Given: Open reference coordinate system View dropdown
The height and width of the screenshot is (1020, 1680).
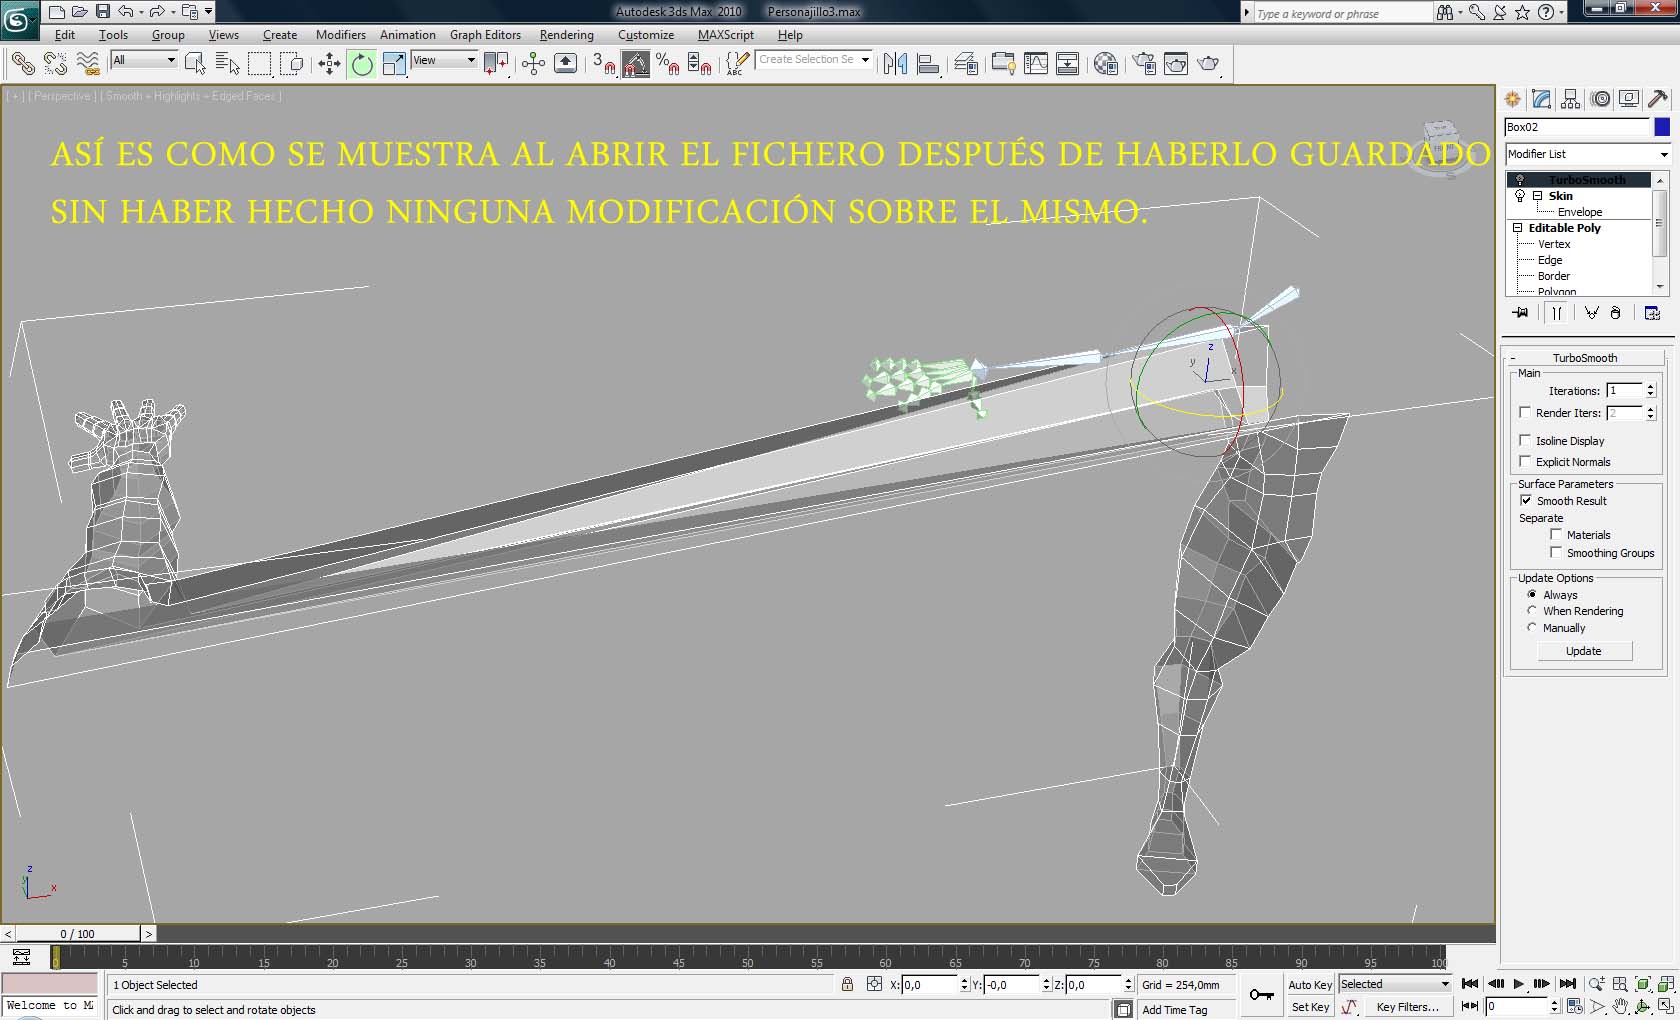Looking at the screenshot, I should coord(444,60).
